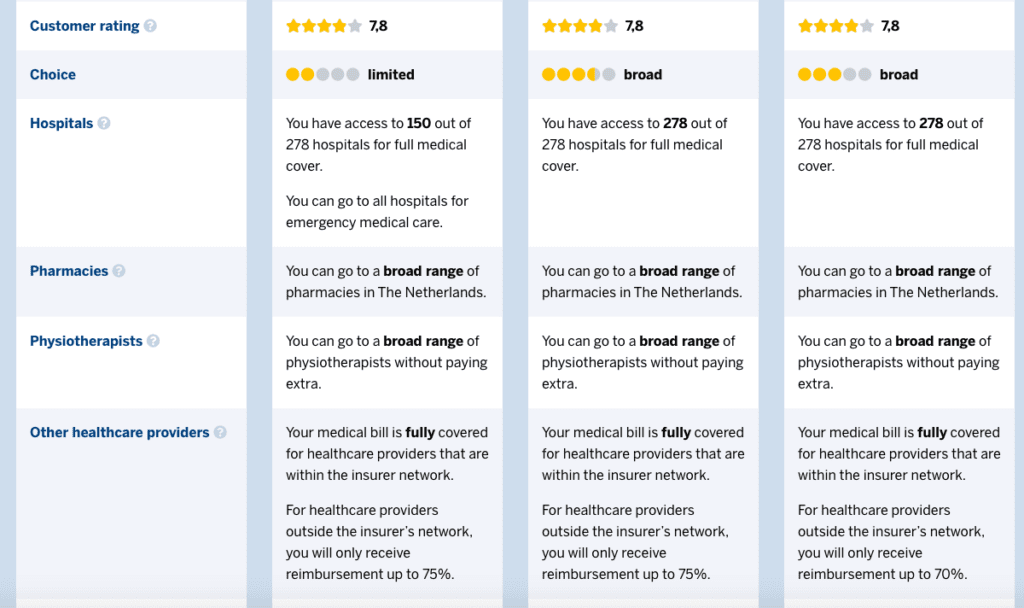
Task: Open the Pharmacies help tooltip
Action: coord(120,270)
